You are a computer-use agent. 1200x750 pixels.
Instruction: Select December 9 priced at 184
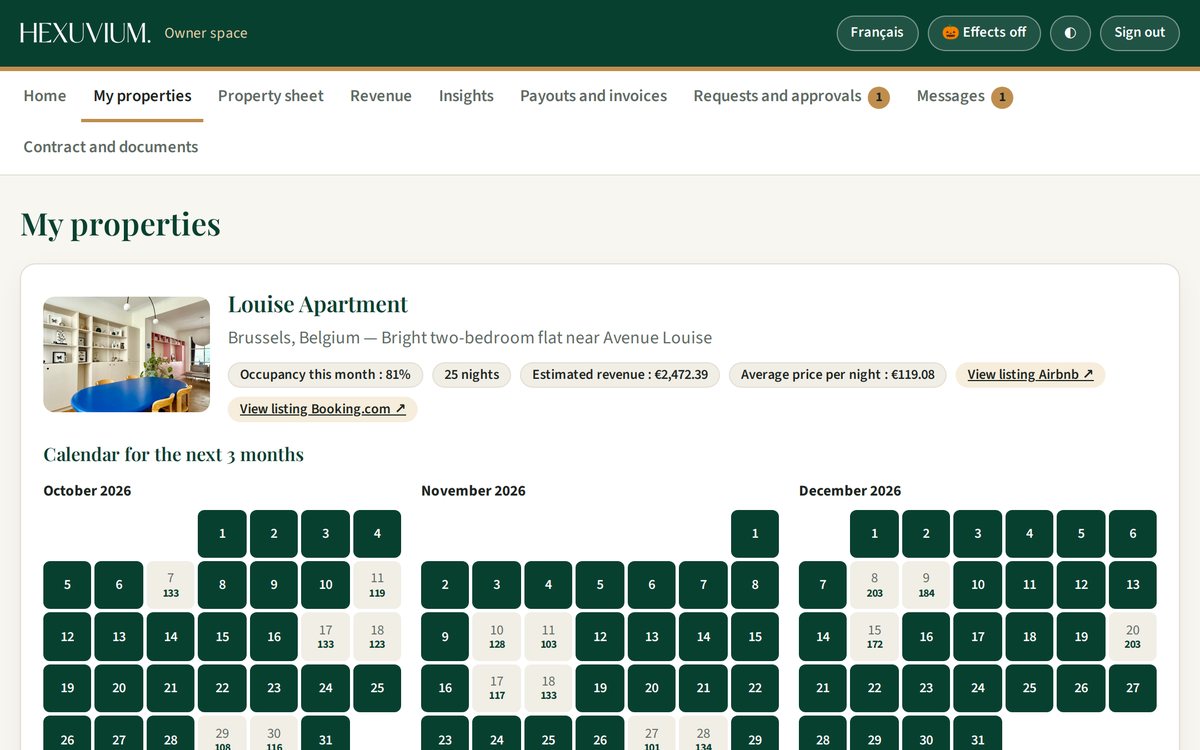[x=926, y=585]
